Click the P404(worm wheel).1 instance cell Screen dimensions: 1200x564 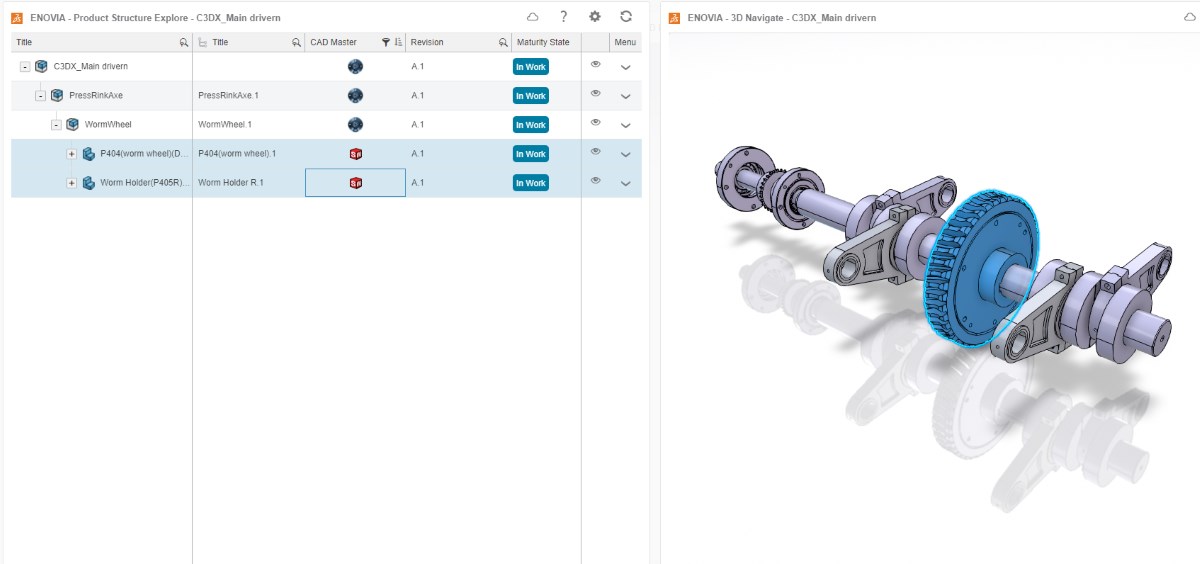tap(237, 153)
